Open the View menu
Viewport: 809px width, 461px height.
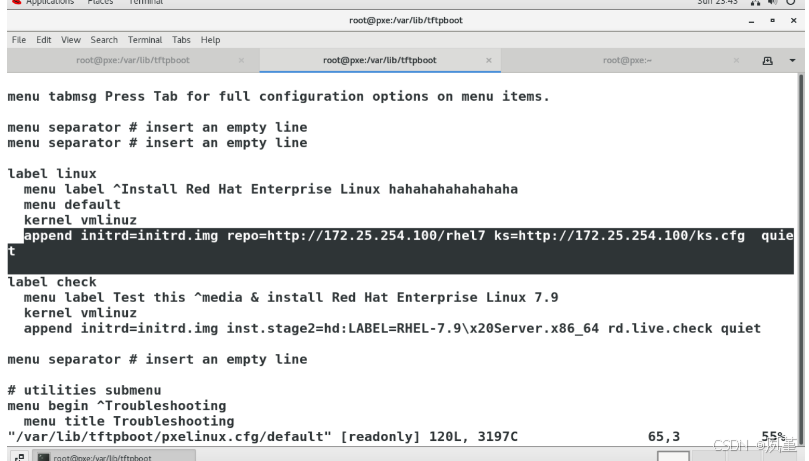click(x=71, y=40)
